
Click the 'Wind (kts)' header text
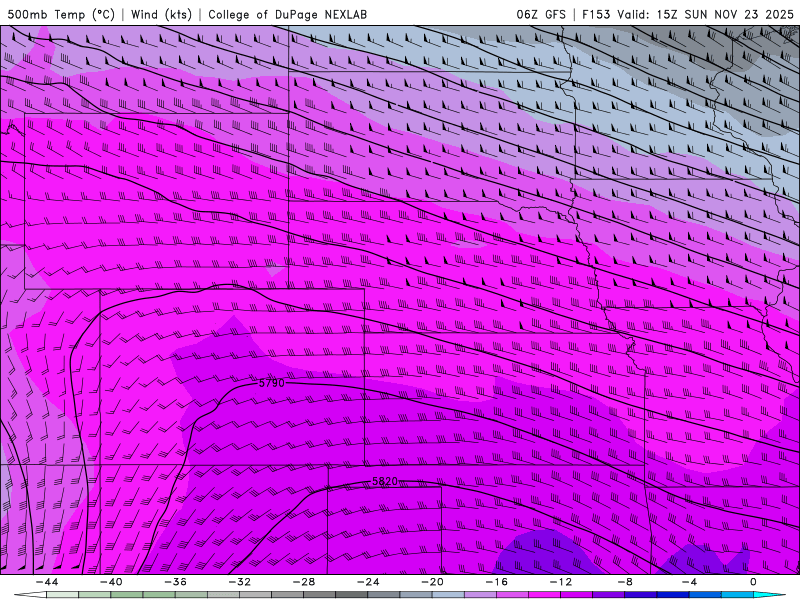pos(161,14)
